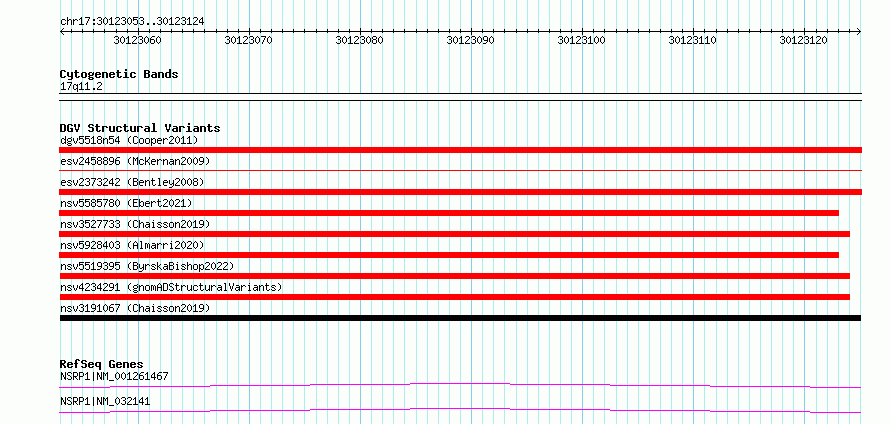
Task: Click the esv2458896 (McKernan2009) label
Action: (x=135, y=161)
